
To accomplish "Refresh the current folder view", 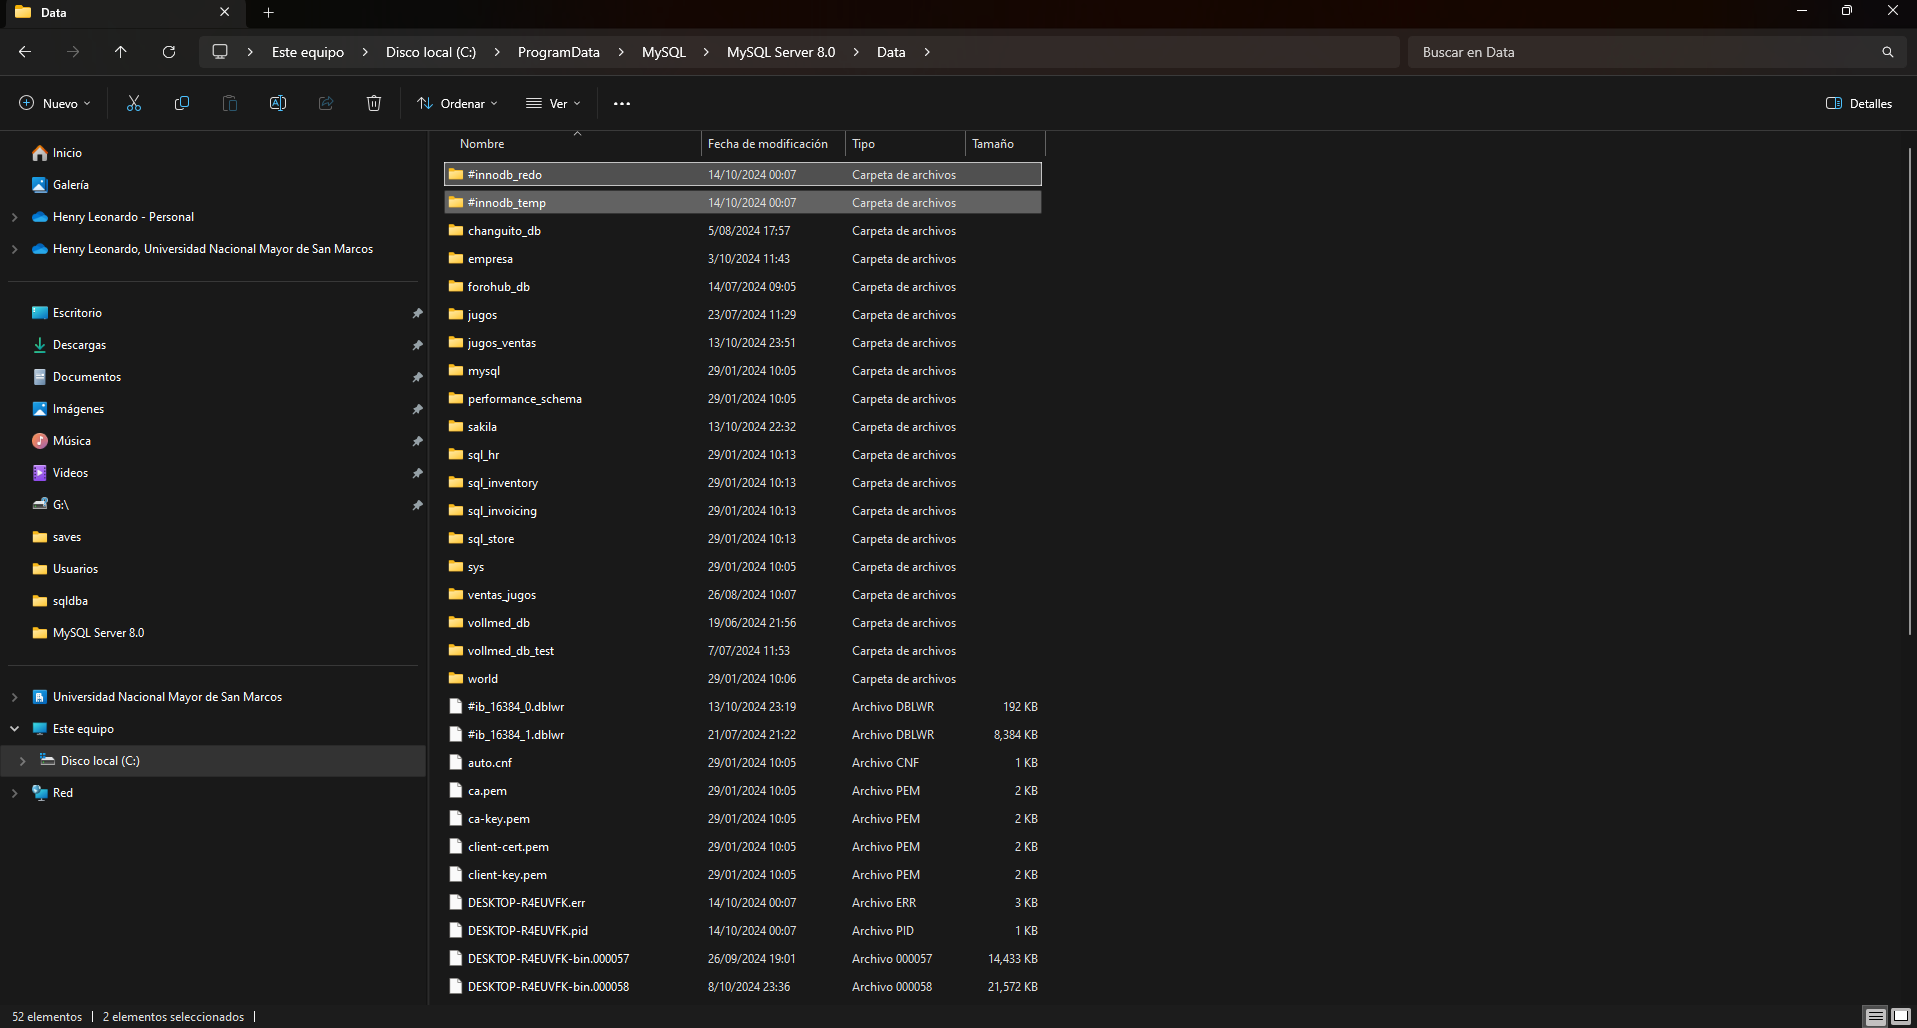I will coord(169,52).
